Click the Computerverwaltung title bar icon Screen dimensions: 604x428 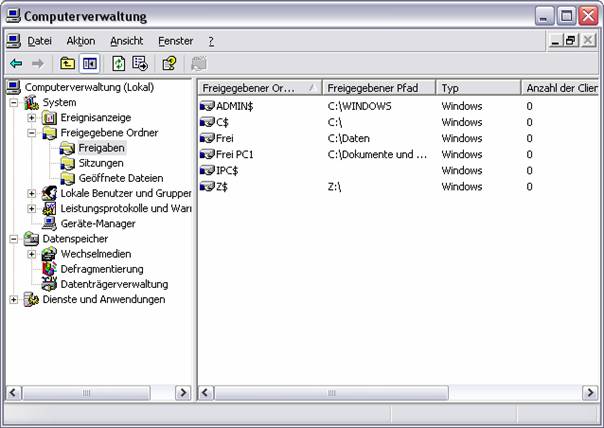[x=13, y=16]
